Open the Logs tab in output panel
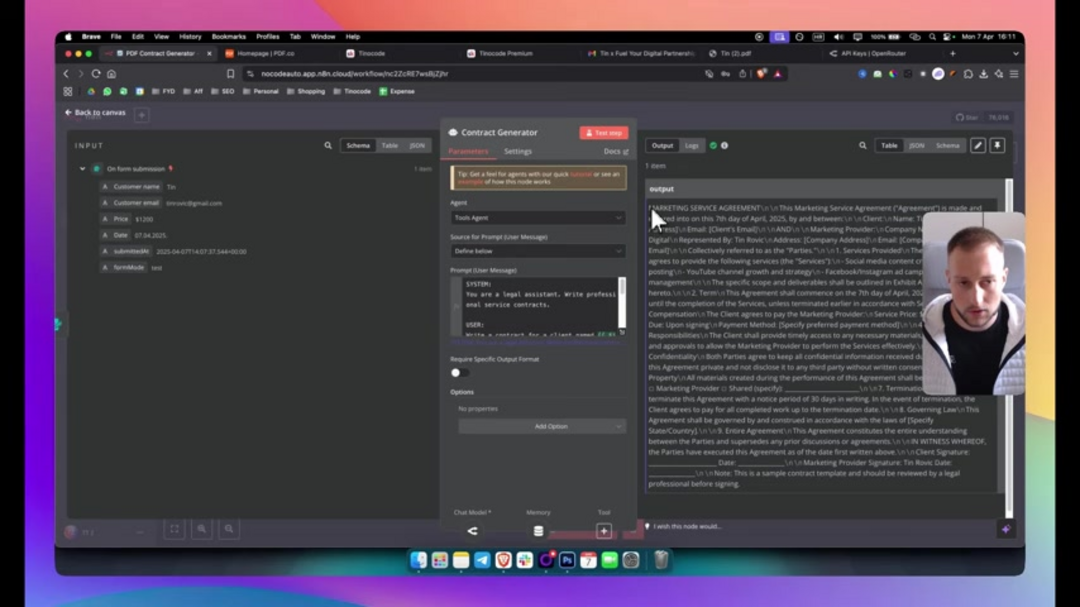Viewport: 1080px width, 607px height. 692,146
